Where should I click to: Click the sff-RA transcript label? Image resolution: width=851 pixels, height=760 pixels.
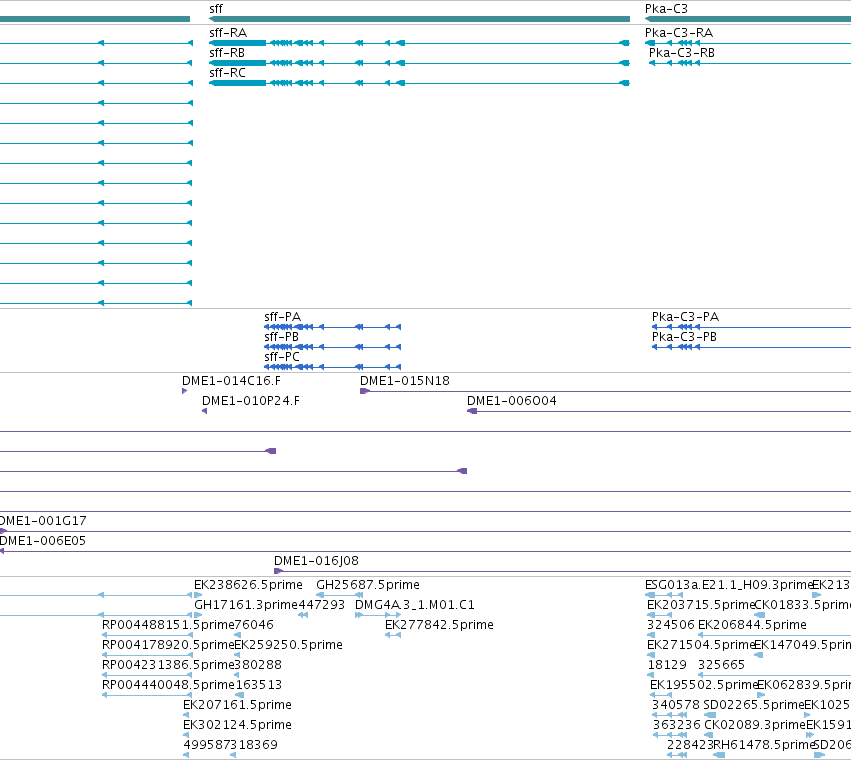tap(228, 33)
